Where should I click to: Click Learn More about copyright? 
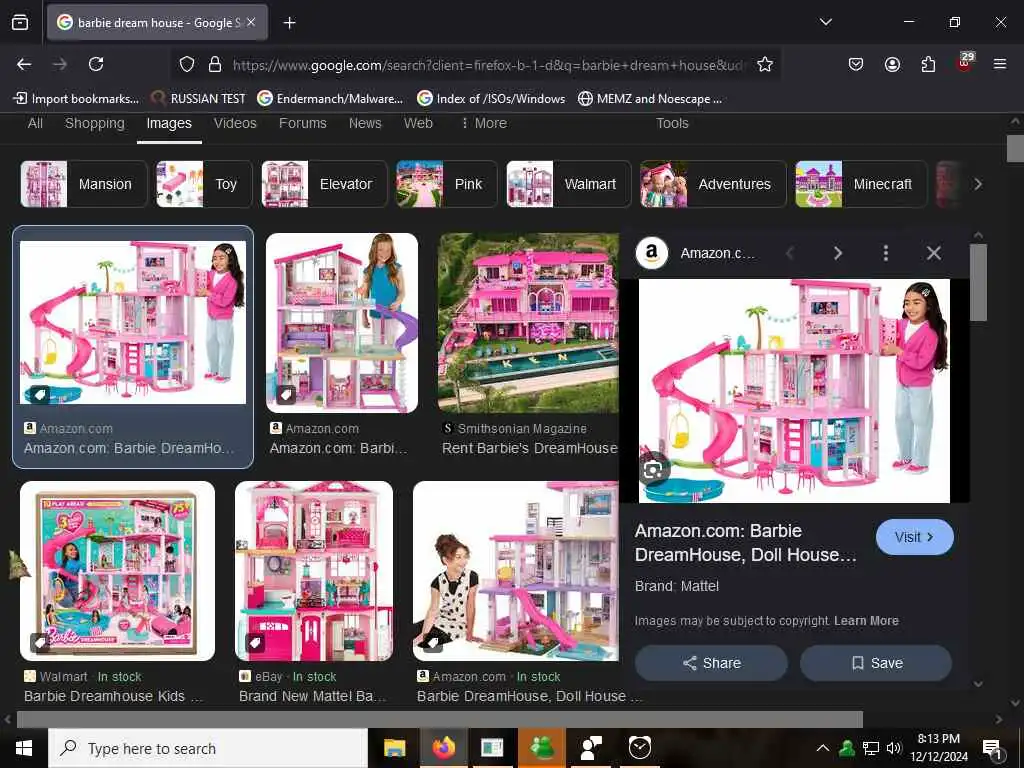point(866,621)
